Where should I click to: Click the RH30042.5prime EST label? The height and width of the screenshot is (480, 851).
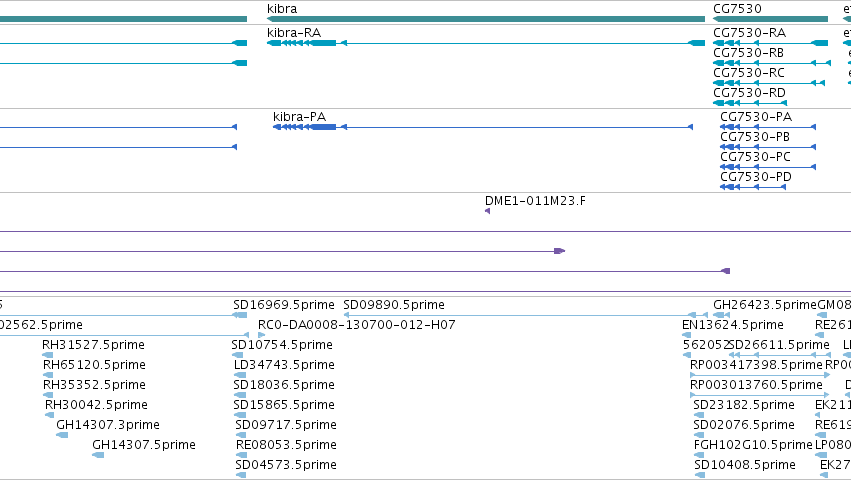click(x=96, y=405)
